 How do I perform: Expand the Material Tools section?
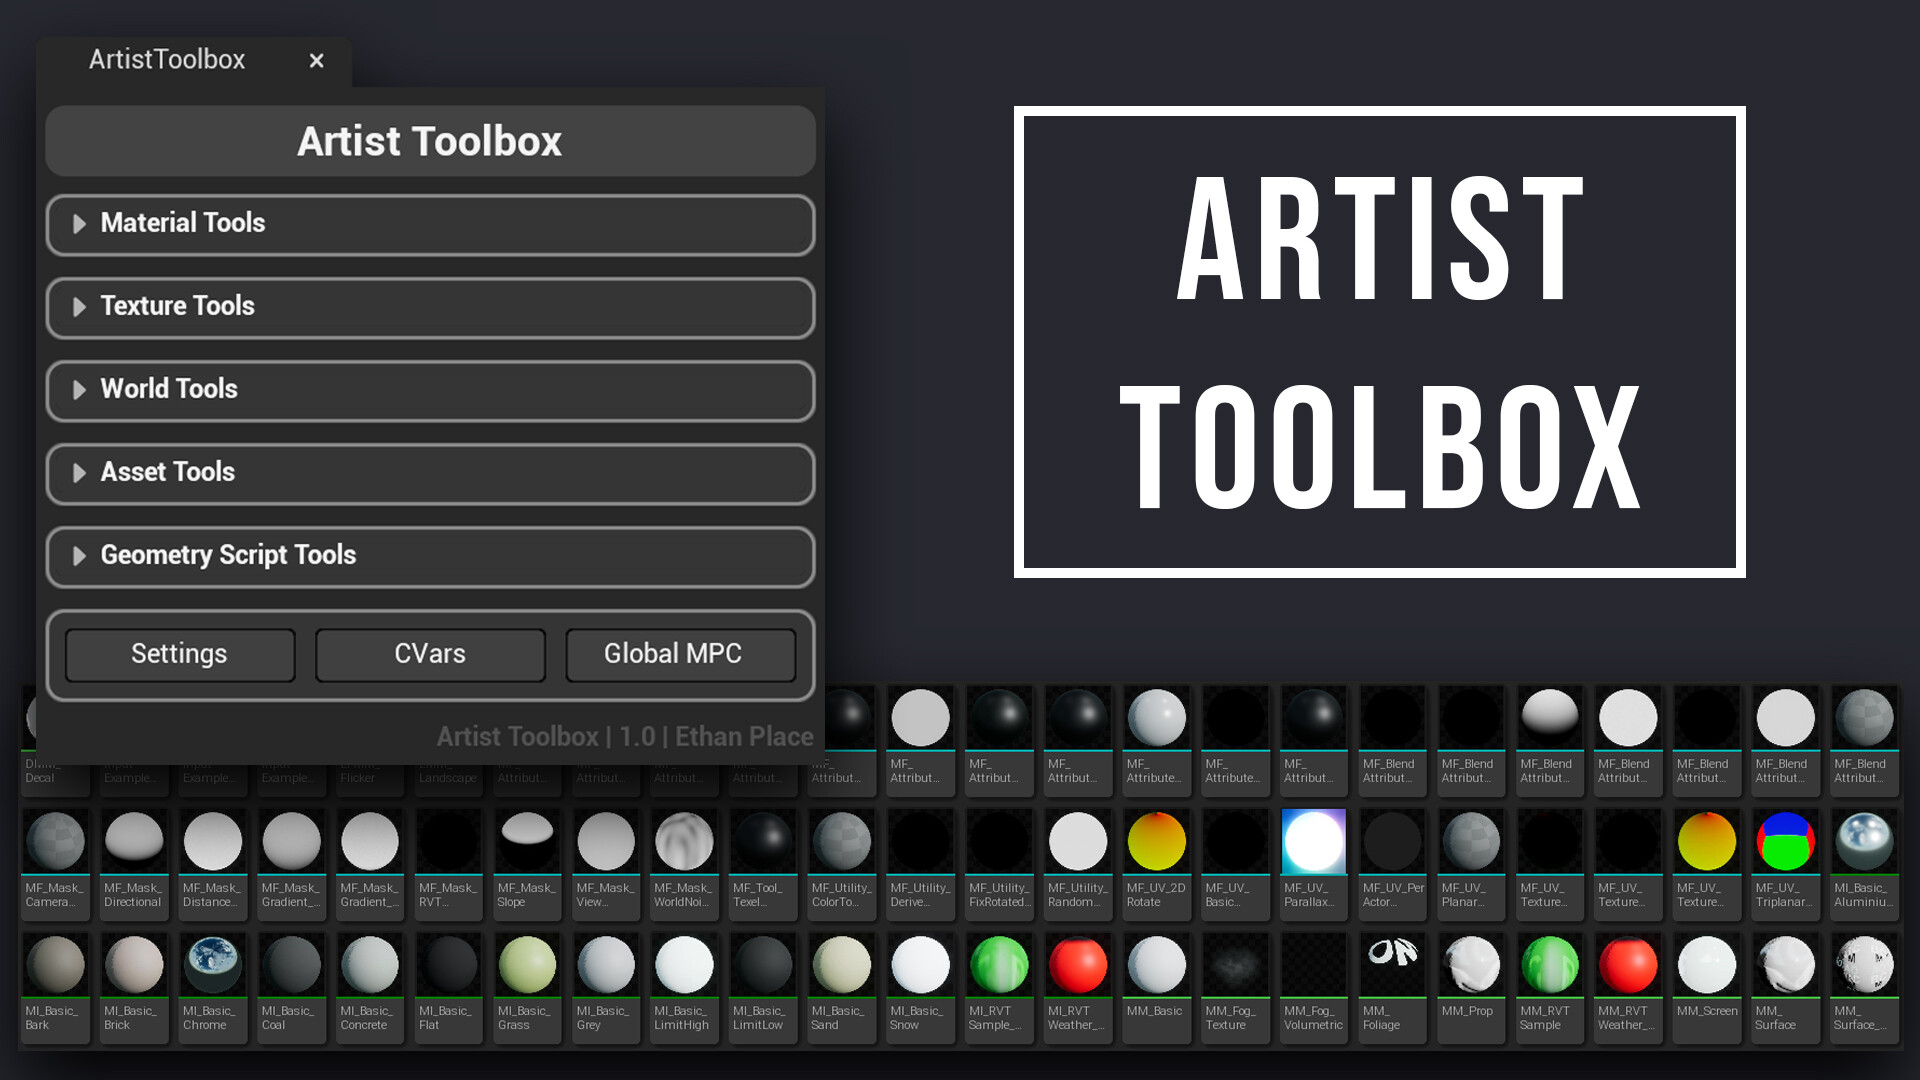pos(430,225)
